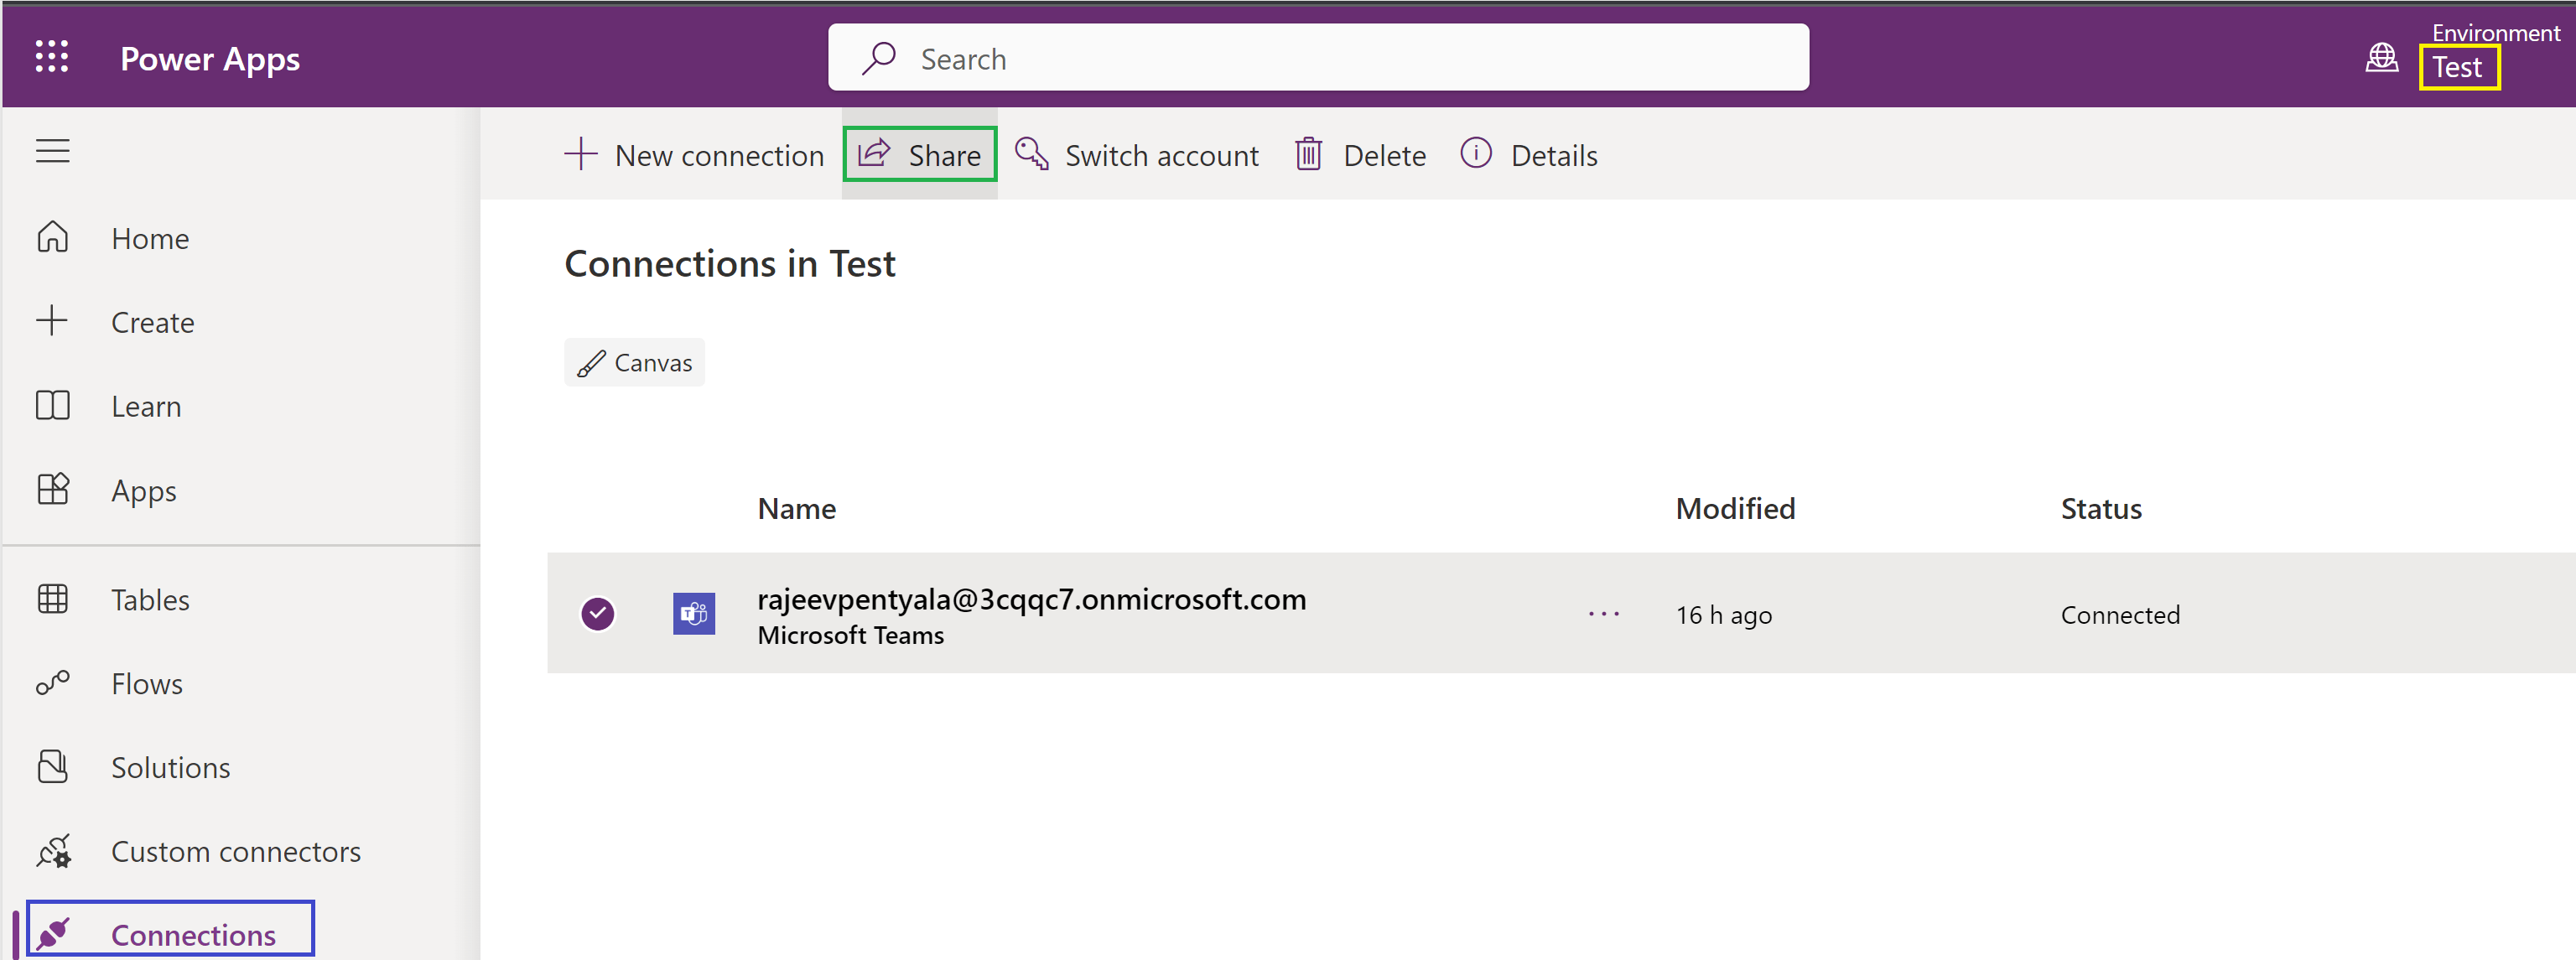
Task: Click the search magnifier icon
Action: [x=879, y=58]
